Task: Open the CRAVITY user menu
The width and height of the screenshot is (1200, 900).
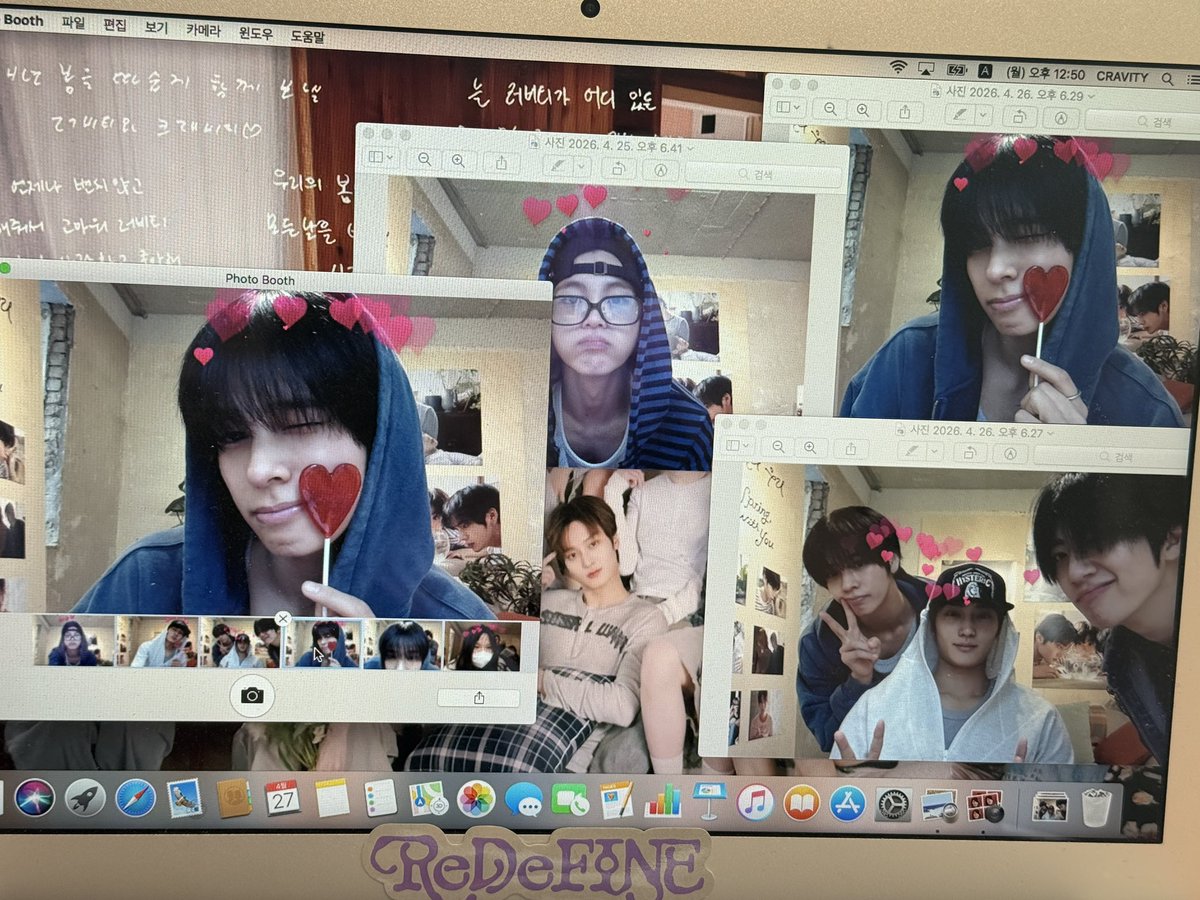Action: coord(1122,76)
